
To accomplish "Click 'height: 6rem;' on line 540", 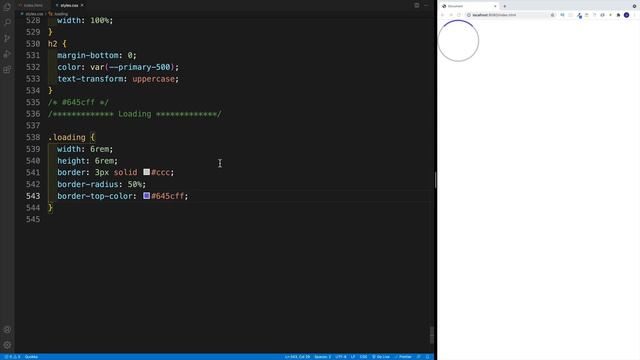I will pyautogui.click(x=87, y=161).
